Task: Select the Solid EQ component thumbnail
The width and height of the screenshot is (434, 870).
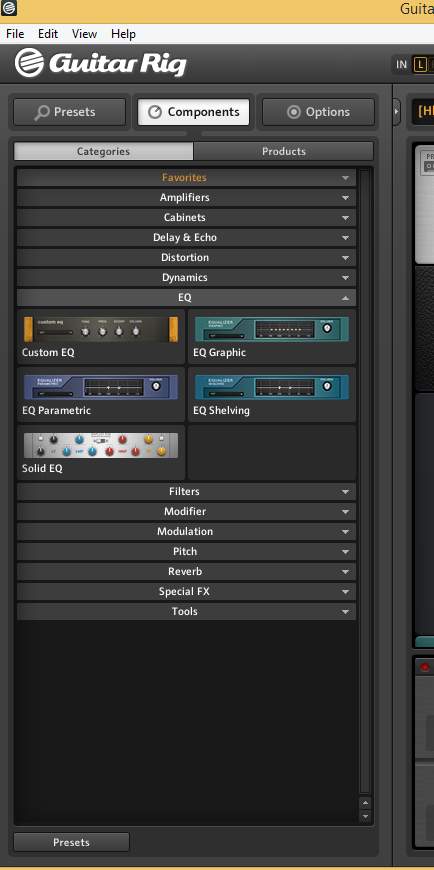Action: click(x=101, y=445)
